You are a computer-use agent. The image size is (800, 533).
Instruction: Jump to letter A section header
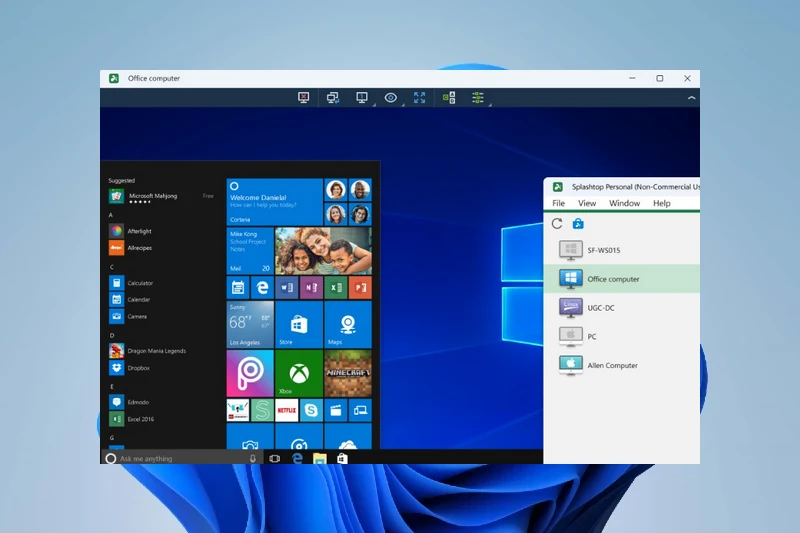click(x=111, y=215)
